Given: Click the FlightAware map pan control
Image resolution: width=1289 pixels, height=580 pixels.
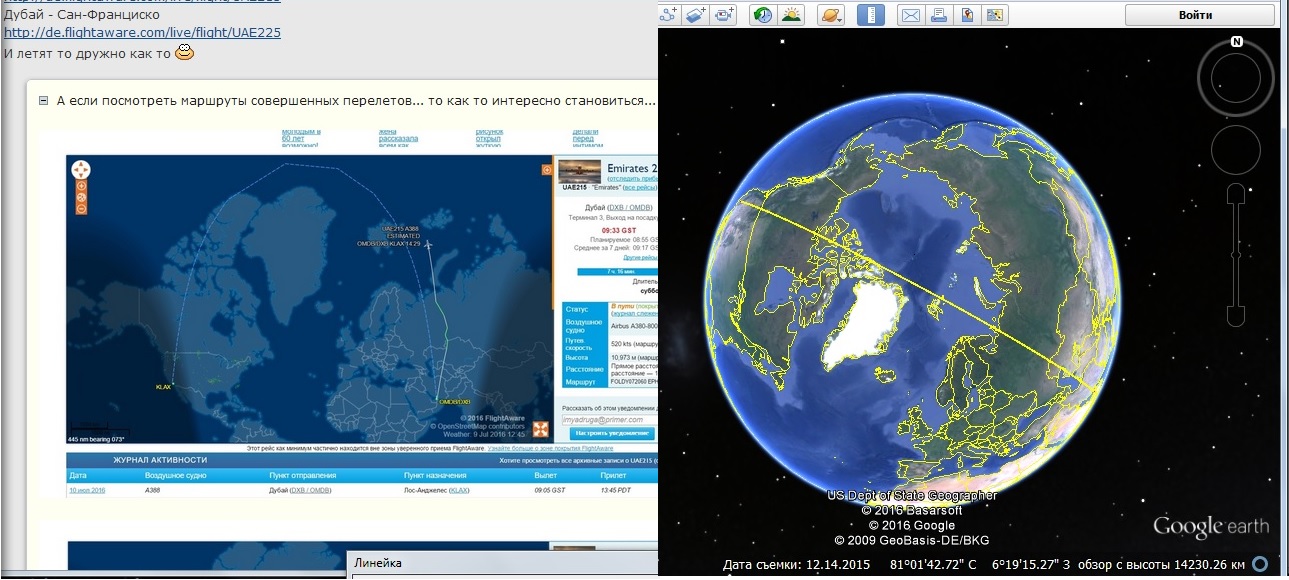Looking at the screenshot, I should [x=81, y=169].
